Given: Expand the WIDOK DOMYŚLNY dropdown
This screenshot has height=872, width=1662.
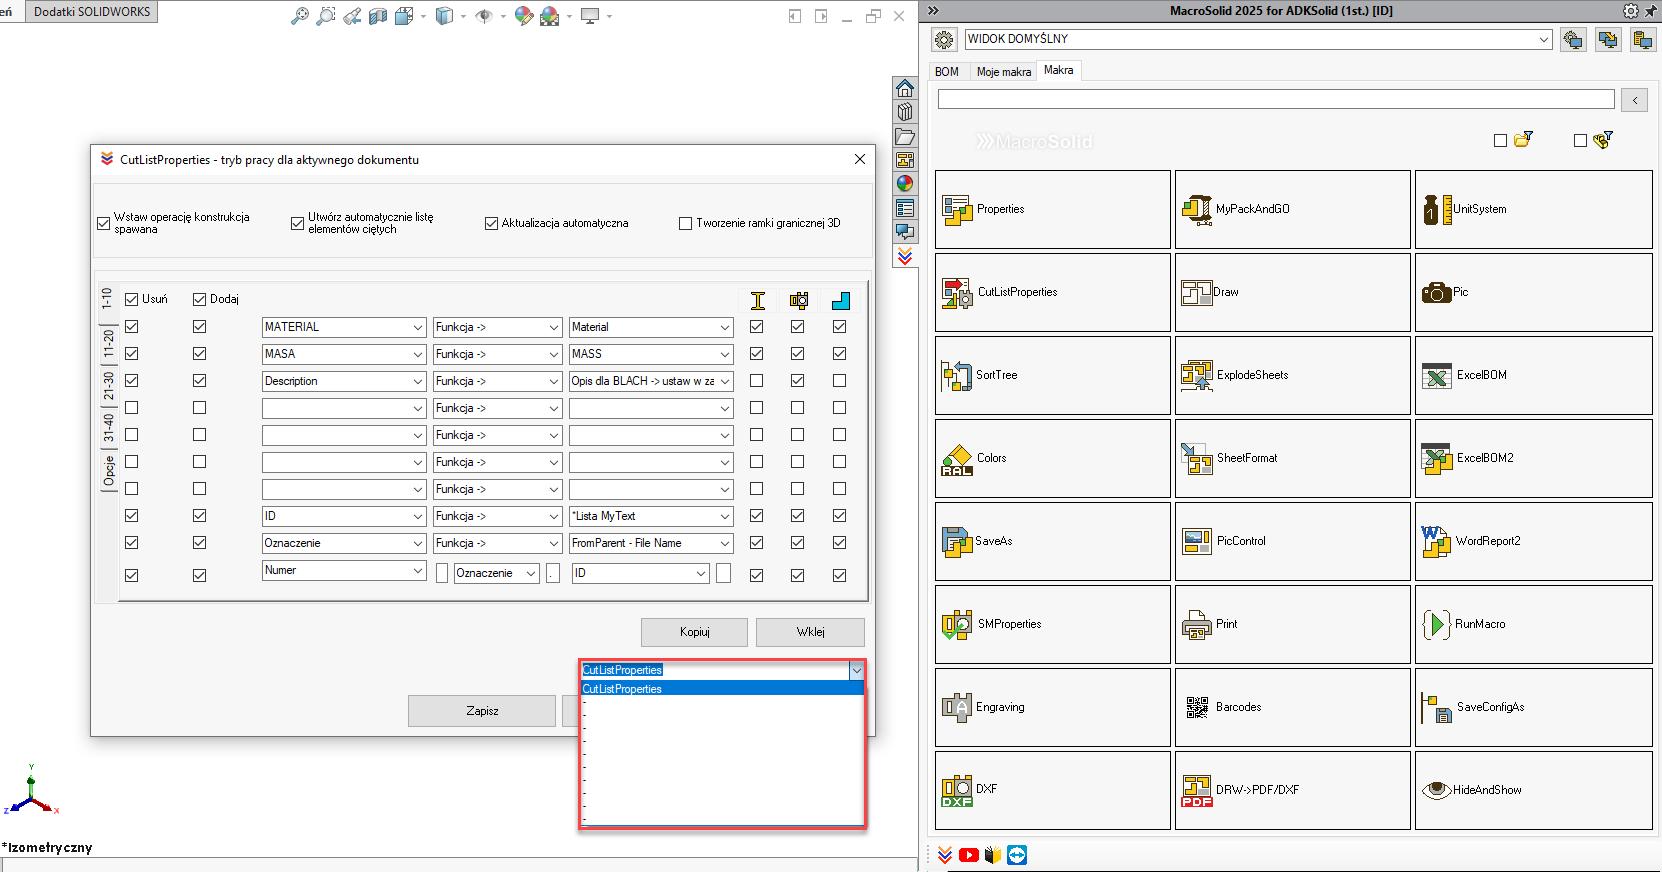Looking at the screenshot, I should [x=1544, y=39].
